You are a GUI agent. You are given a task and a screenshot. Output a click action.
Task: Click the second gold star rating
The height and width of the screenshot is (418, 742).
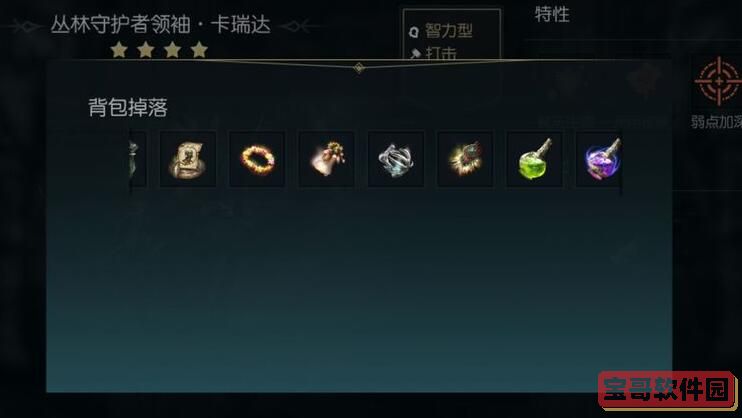(146, 49)
